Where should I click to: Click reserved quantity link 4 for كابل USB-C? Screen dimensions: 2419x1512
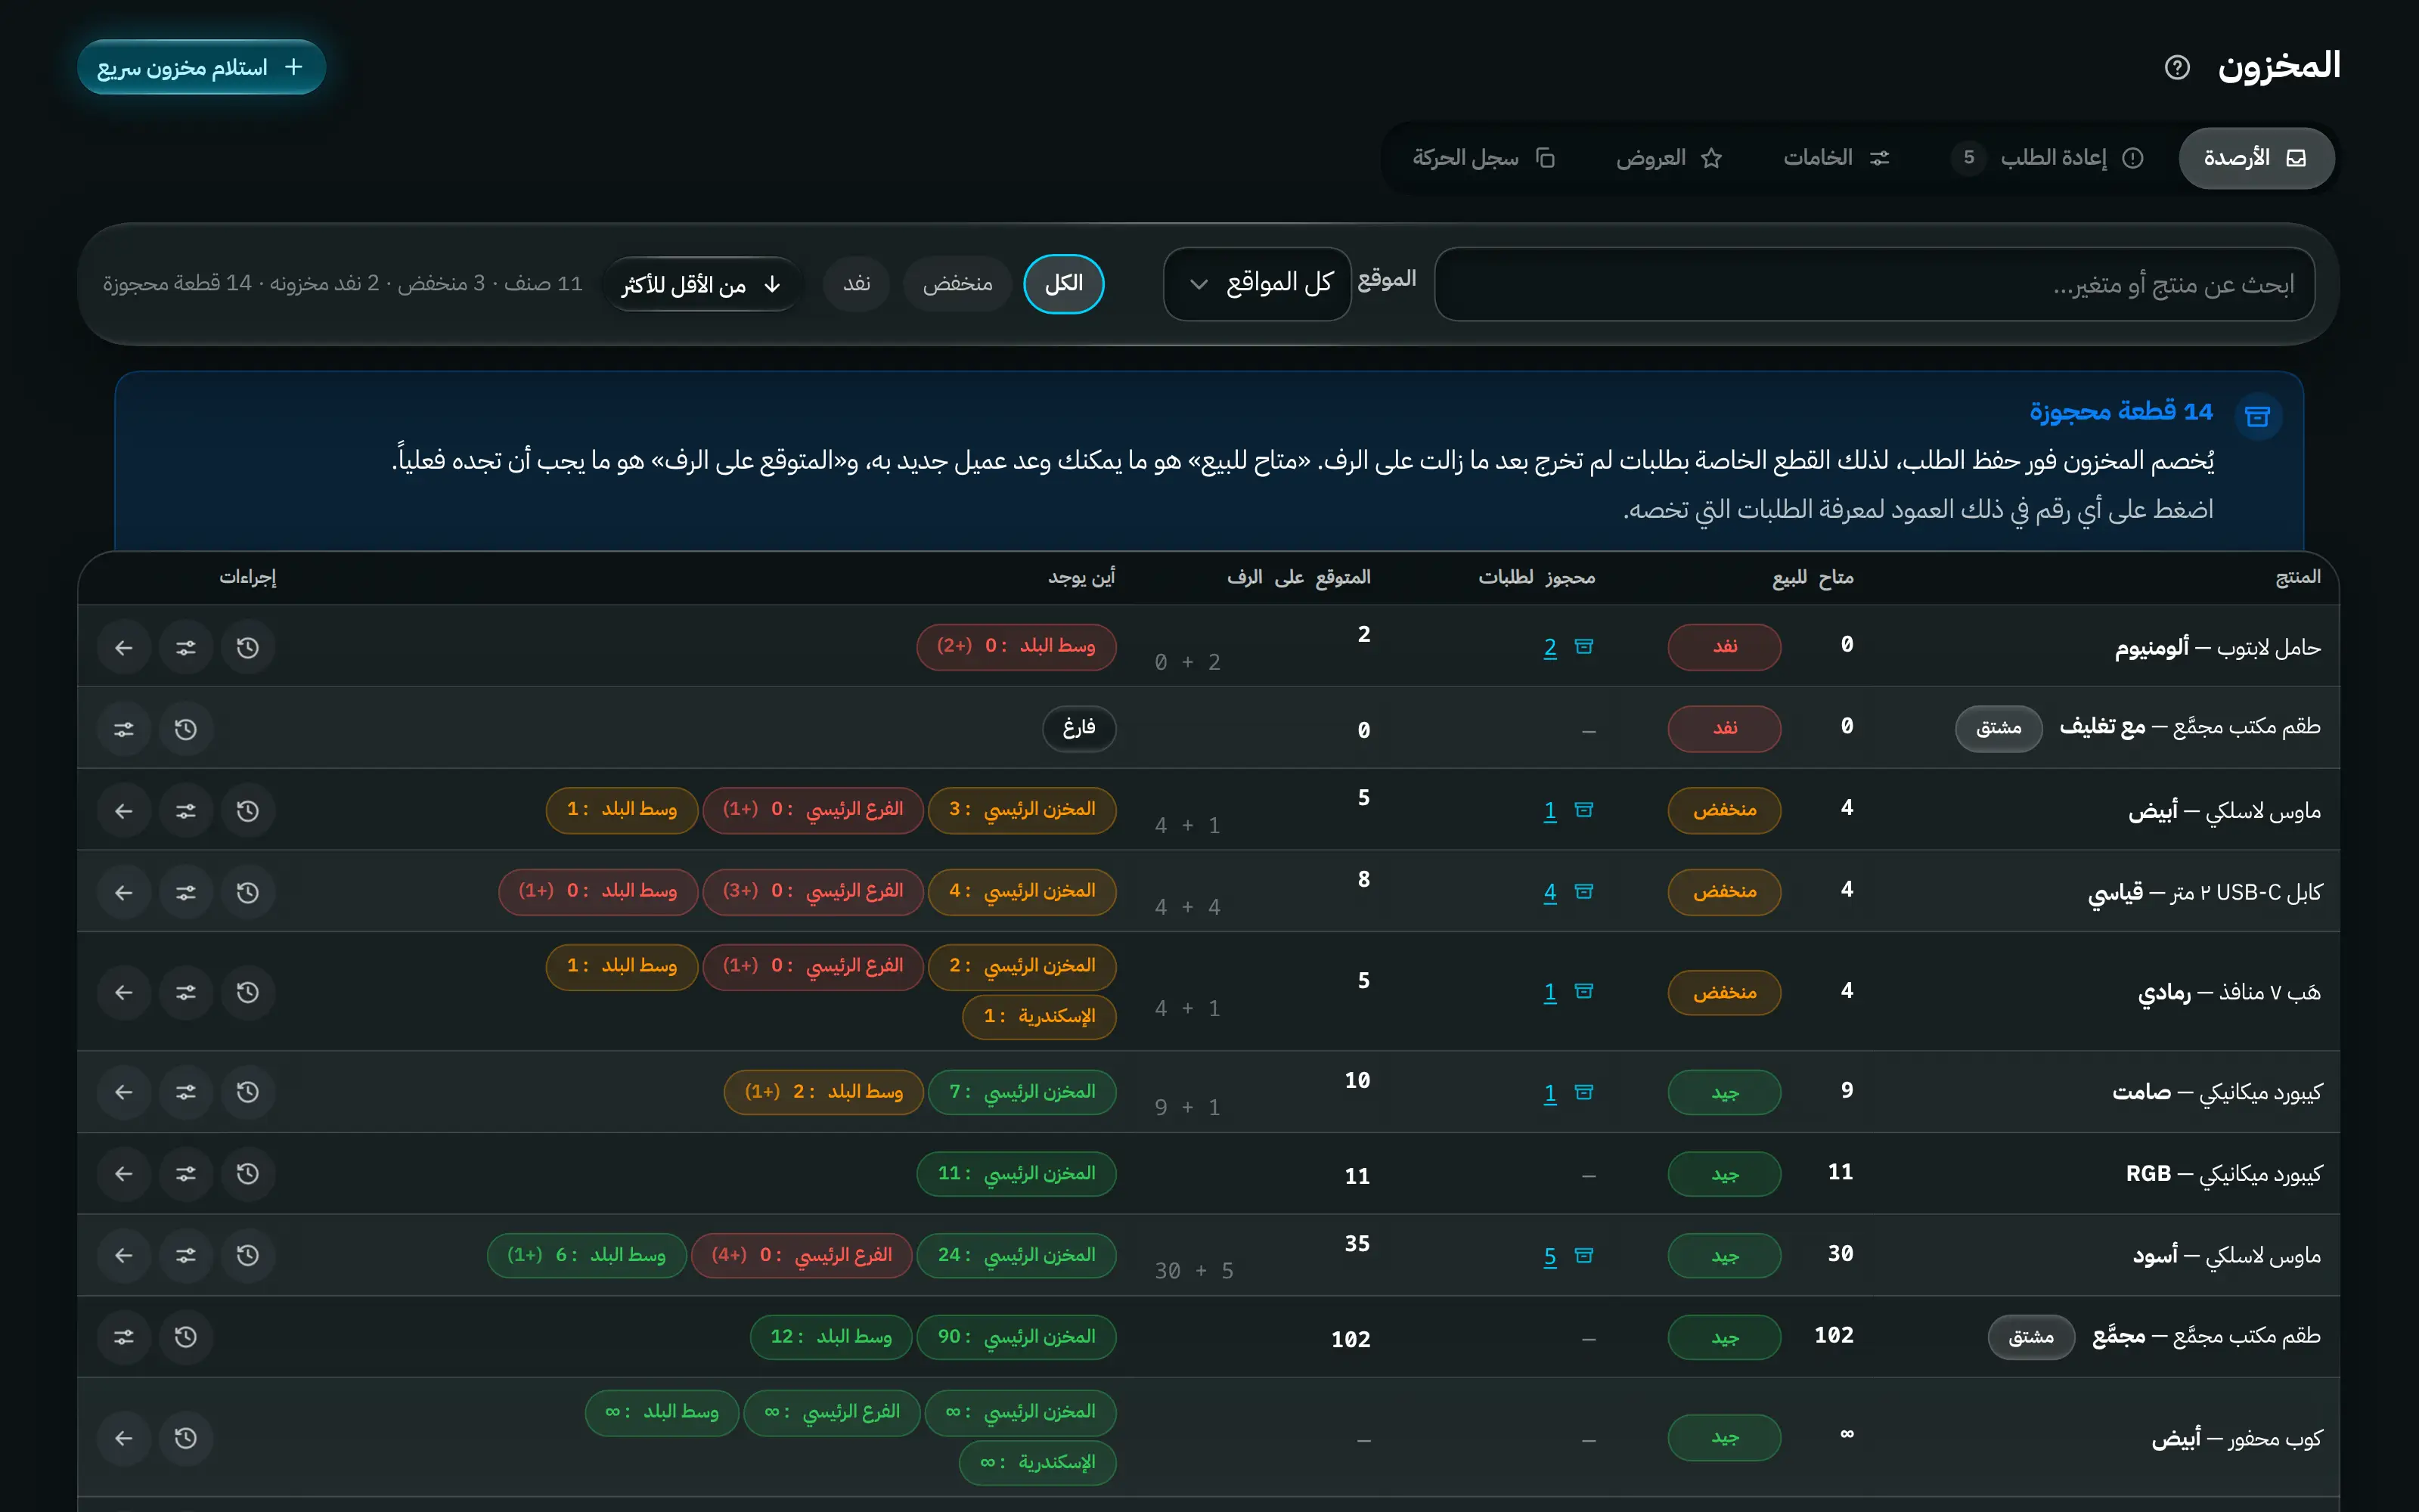pyautogui.click(x=1550, y=892)
